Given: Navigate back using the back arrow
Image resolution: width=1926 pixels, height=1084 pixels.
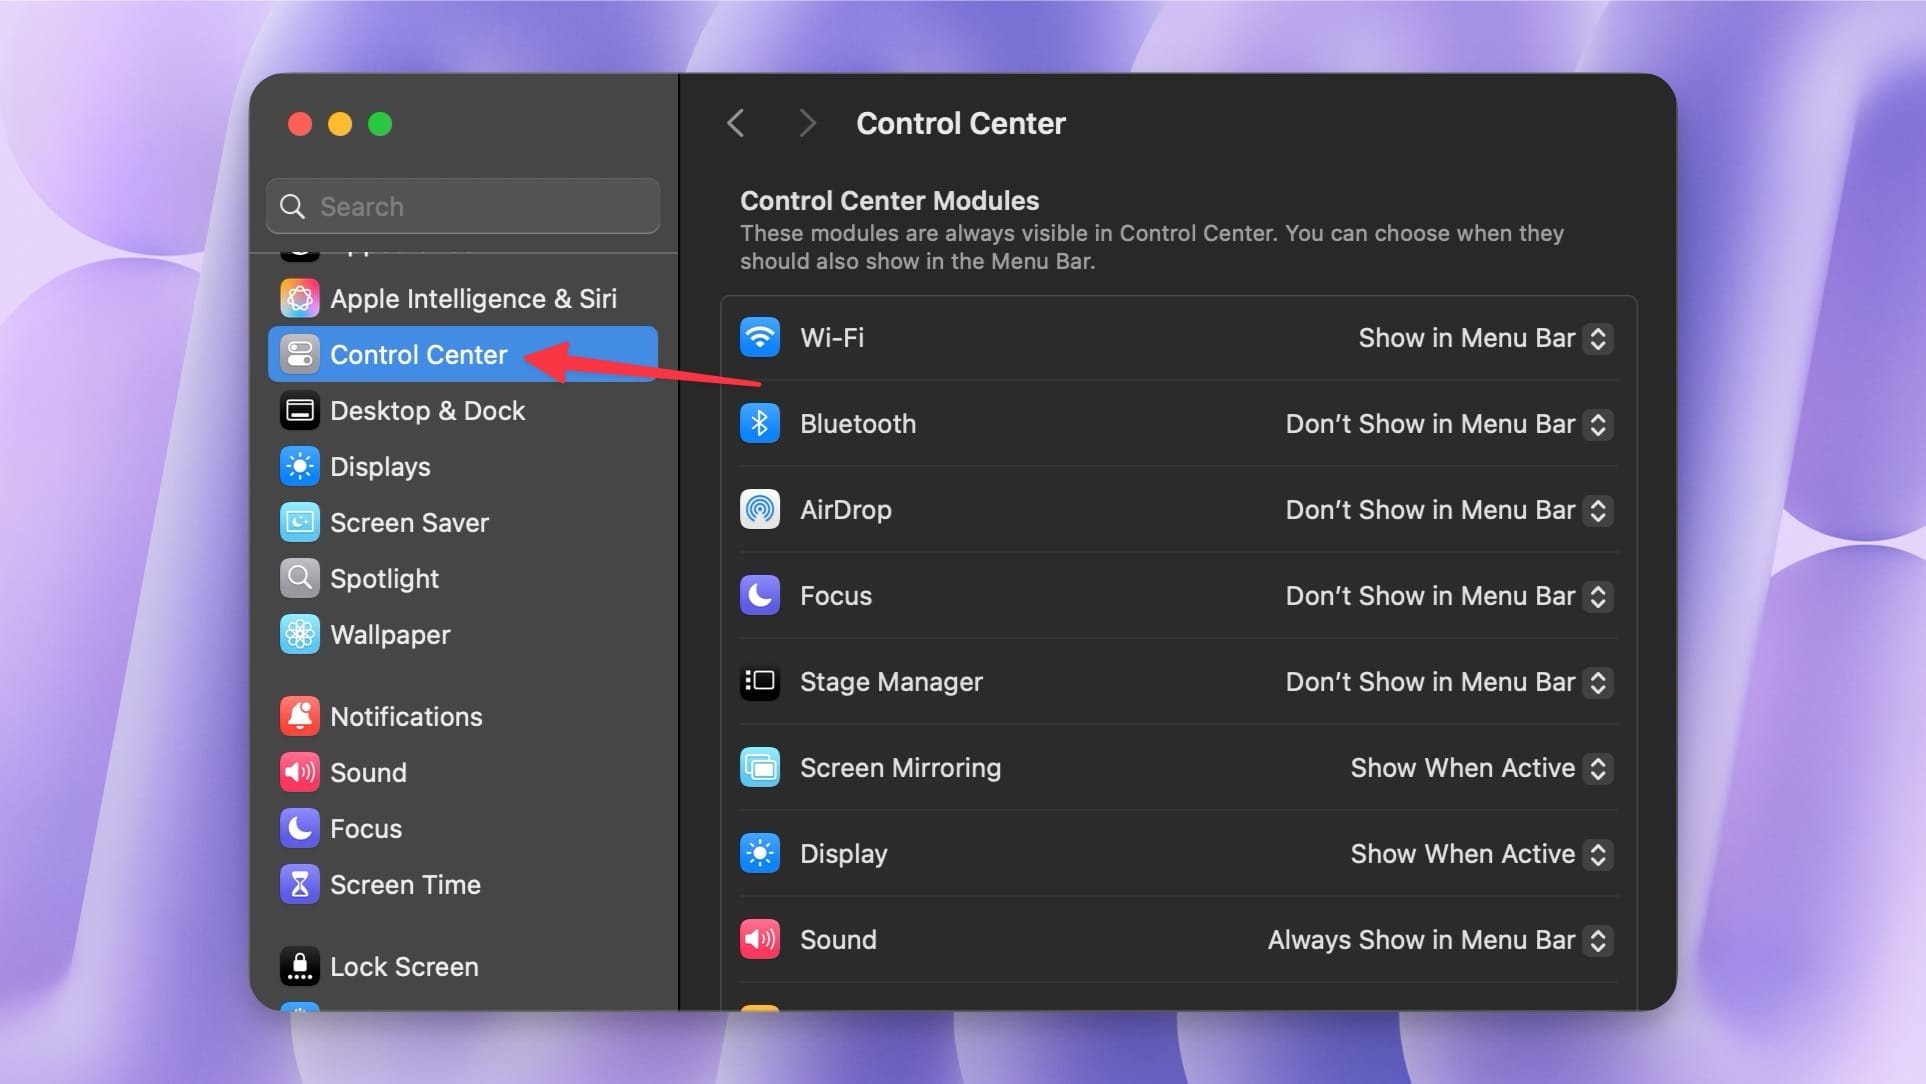Looking at the screenshot, I should pyautogui.click(x=737, y=122).
